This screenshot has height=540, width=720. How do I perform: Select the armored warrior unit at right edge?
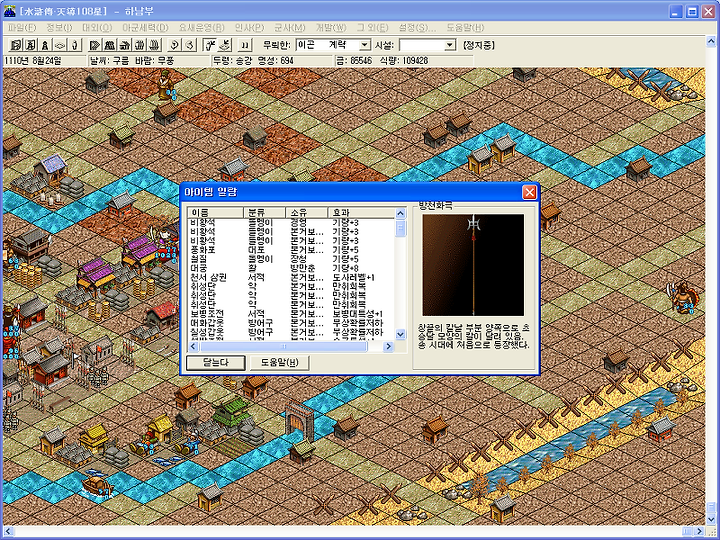click(x=683, y=296)
